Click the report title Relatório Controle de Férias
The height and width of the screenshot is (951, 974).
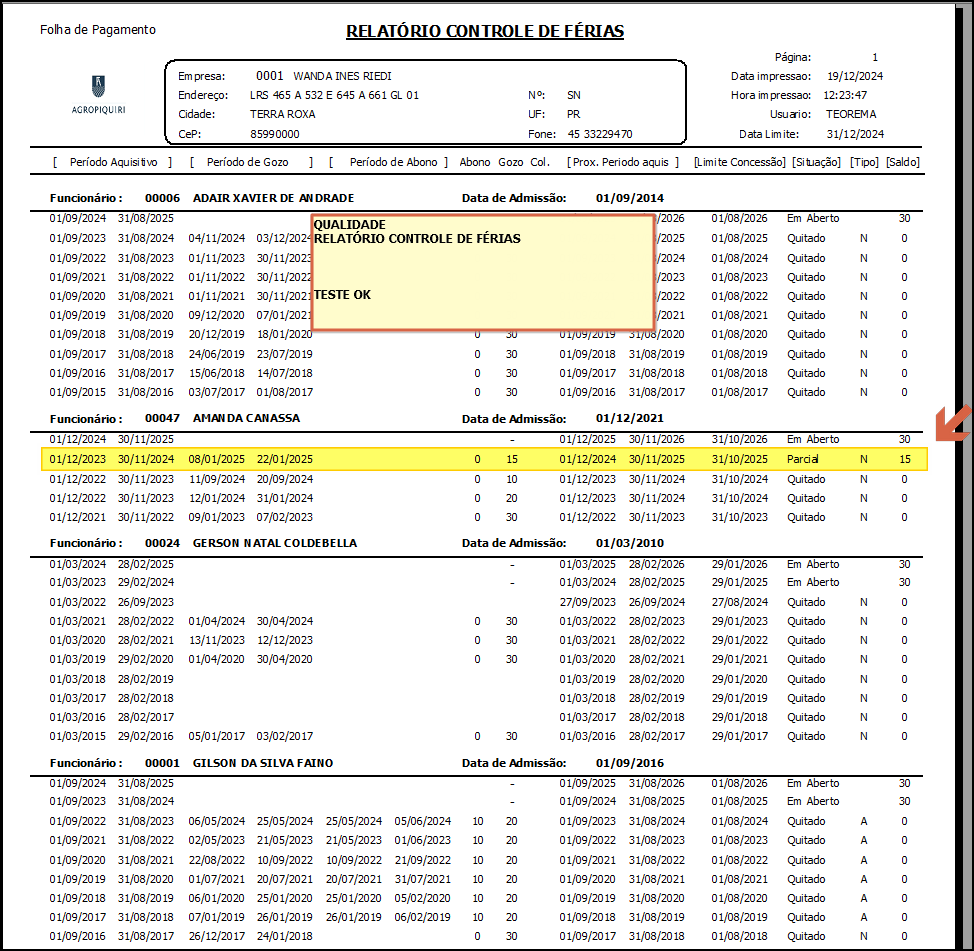[485, 31]
